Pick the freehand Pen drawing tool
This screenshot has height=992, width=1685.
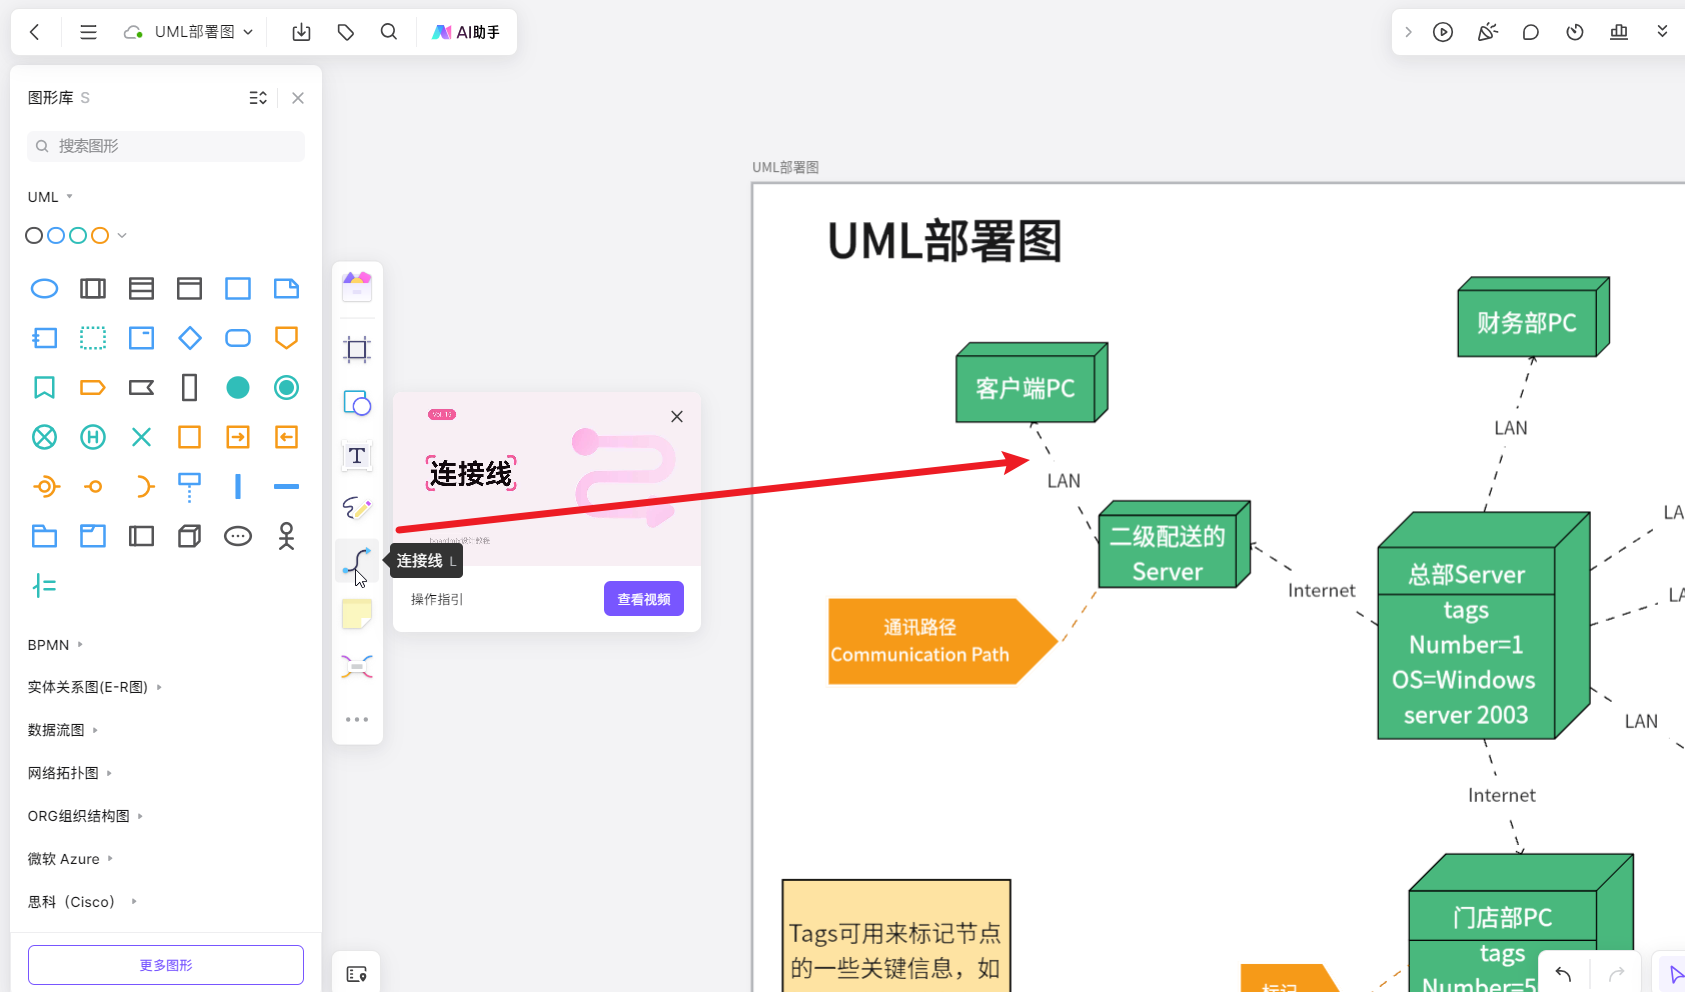pyautogui.click(x=357, y=508)
